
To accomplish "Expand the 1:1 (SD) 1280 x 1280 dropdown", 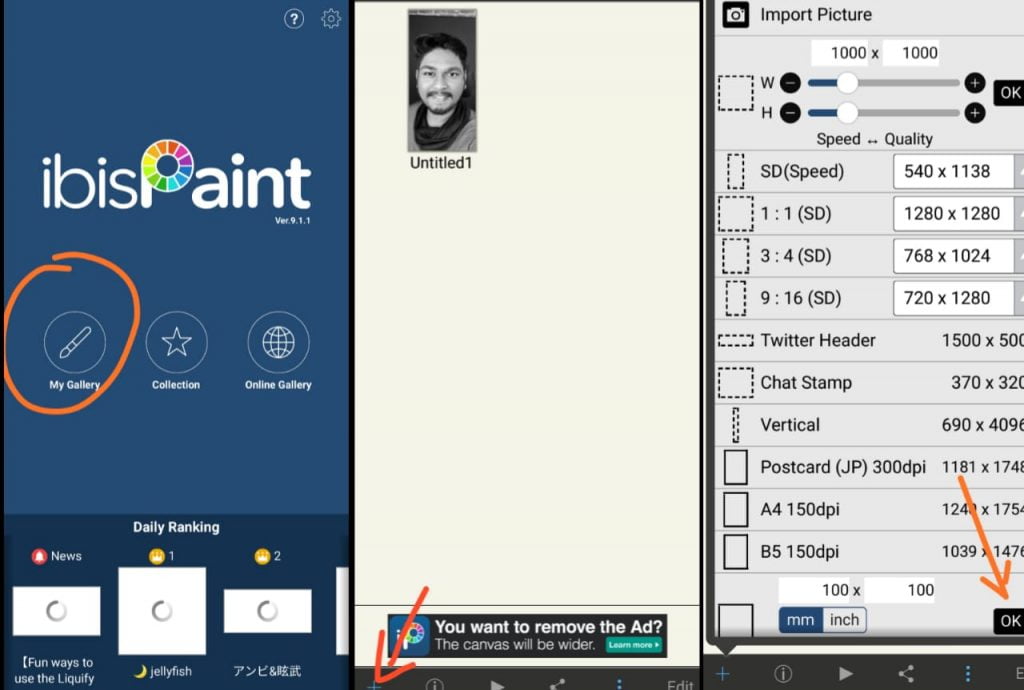I will coord(956,214).
